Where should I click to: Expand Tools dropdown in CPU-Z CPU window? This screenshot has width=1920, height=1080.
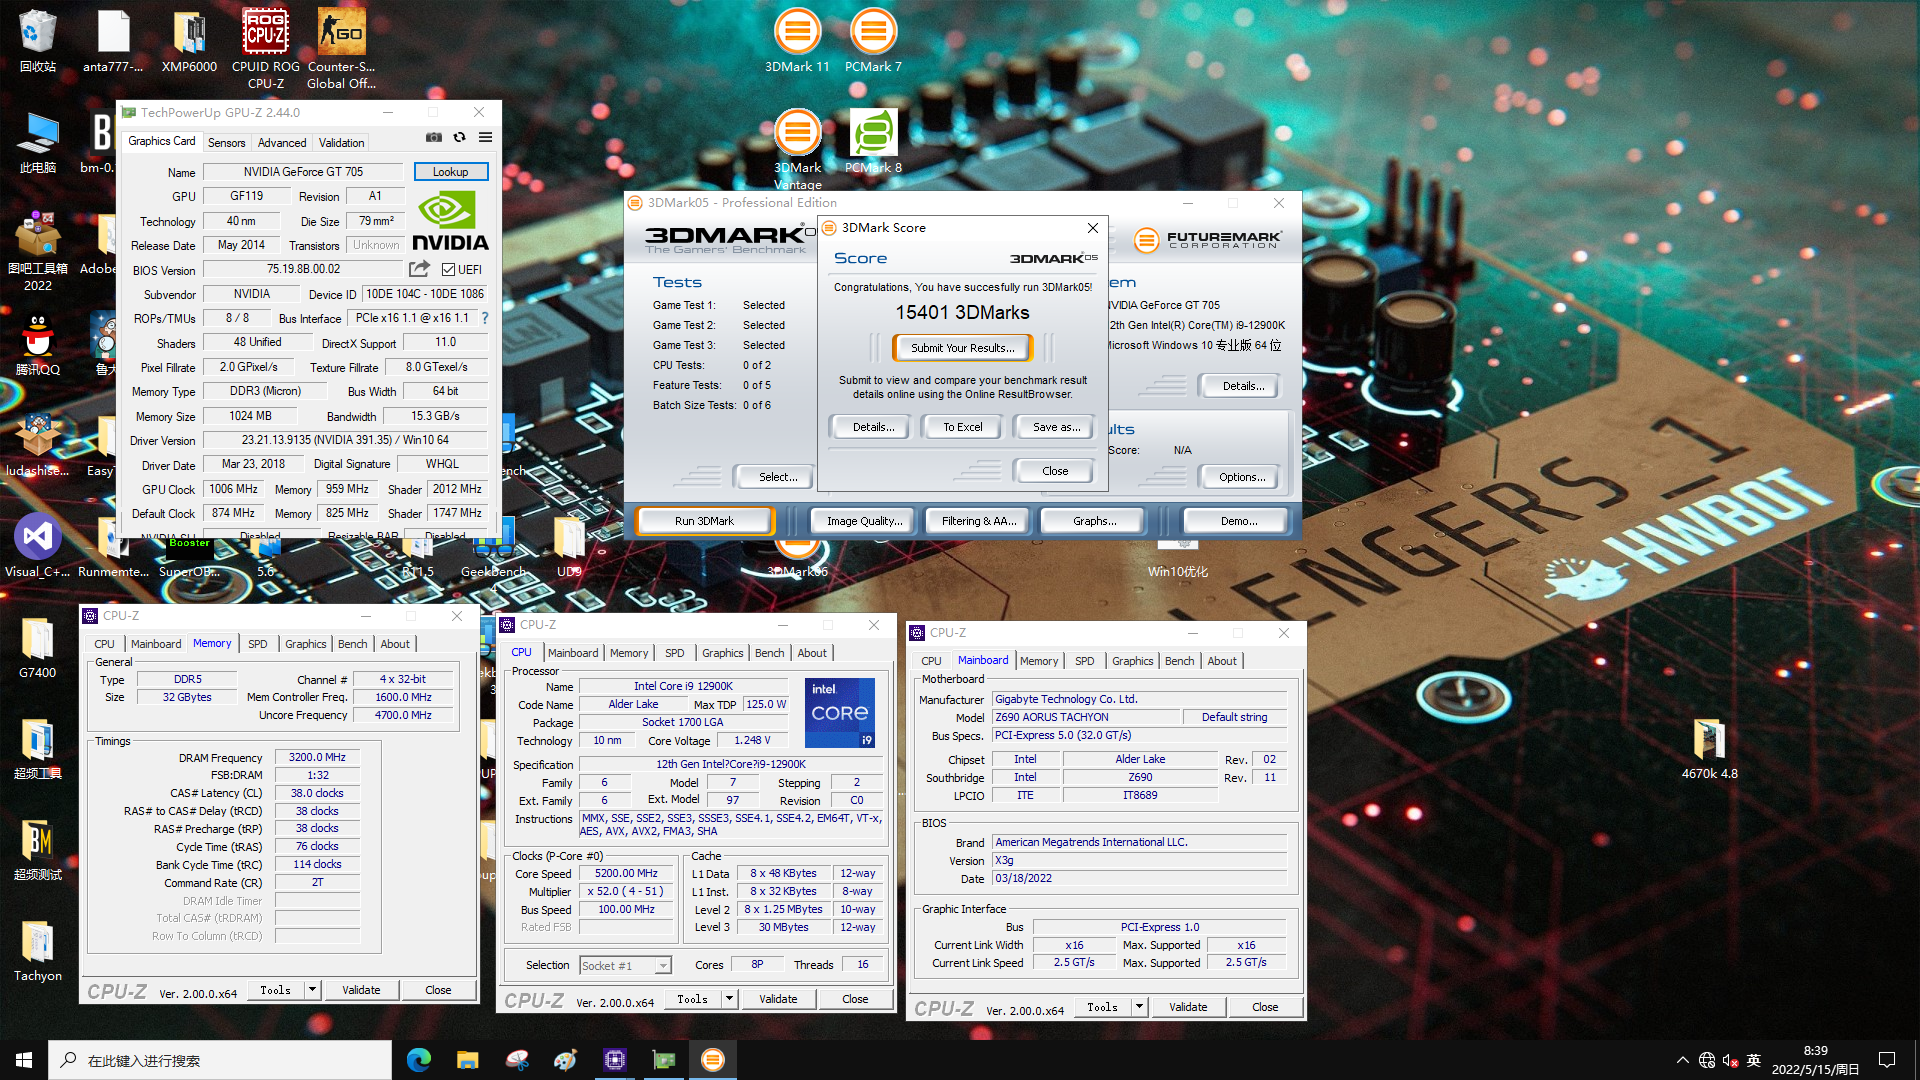729,999
